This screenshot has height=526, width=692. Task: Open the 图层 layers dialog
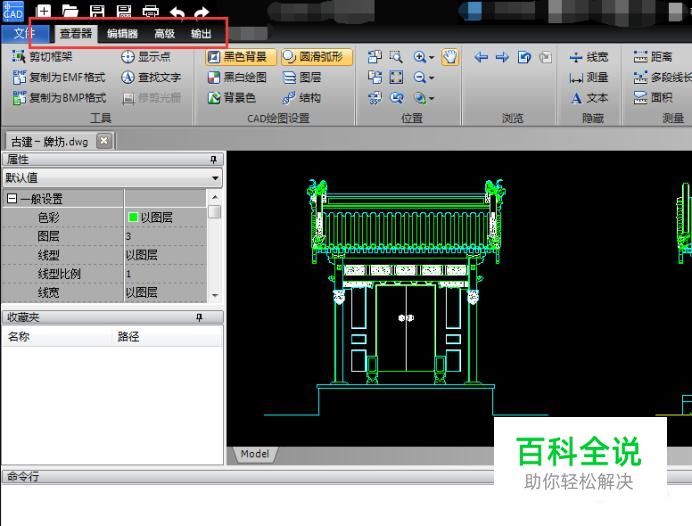tap(301, 77)
